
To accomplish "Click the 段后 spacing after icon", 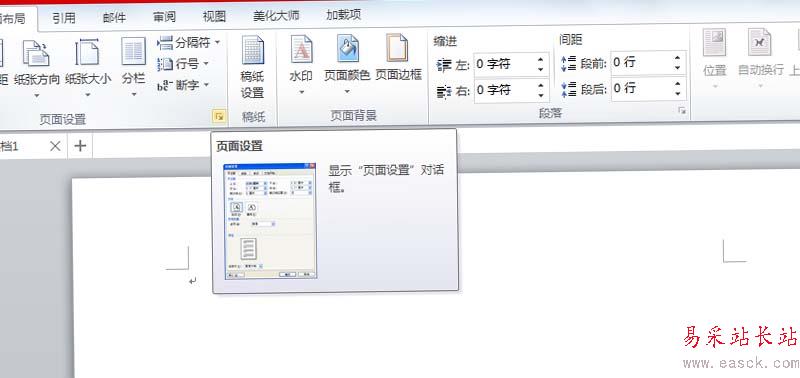I will tap(568, 89).
